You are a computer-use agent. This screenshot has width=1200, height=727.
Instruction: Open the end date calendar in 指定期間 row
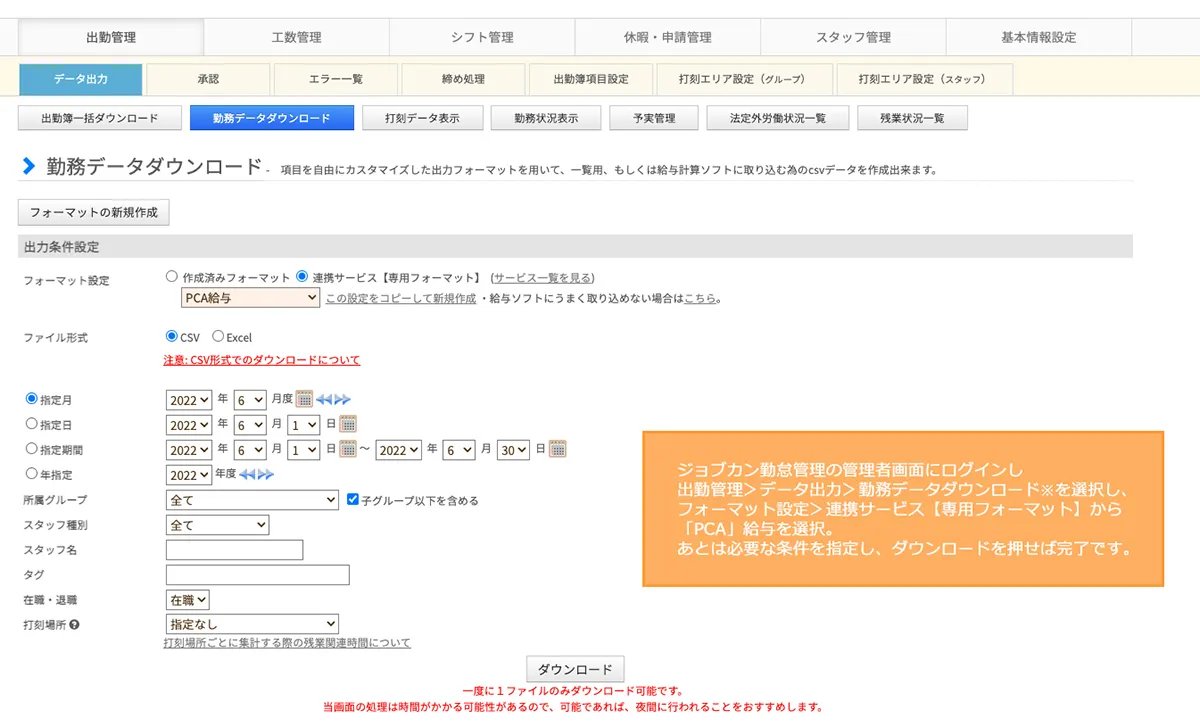(x=558, y=449)
